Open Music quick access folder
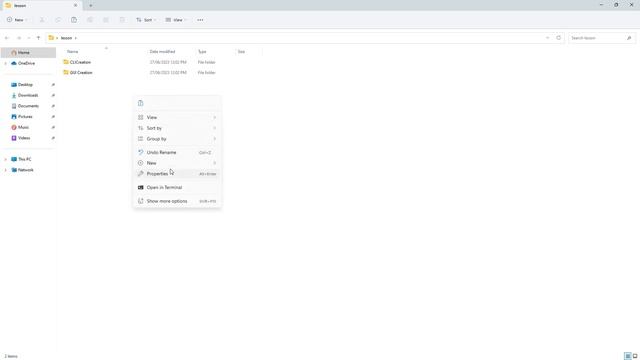The image size is (640, 360). tap(23, 127)
